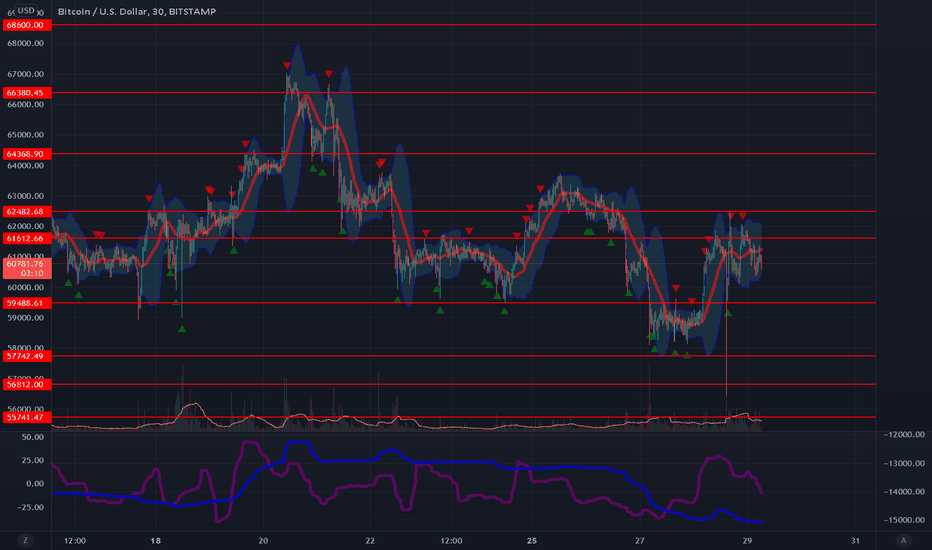Click the 12:00 time label between 22 and 25
Screen dimensions: 932x550
(451, 540)
